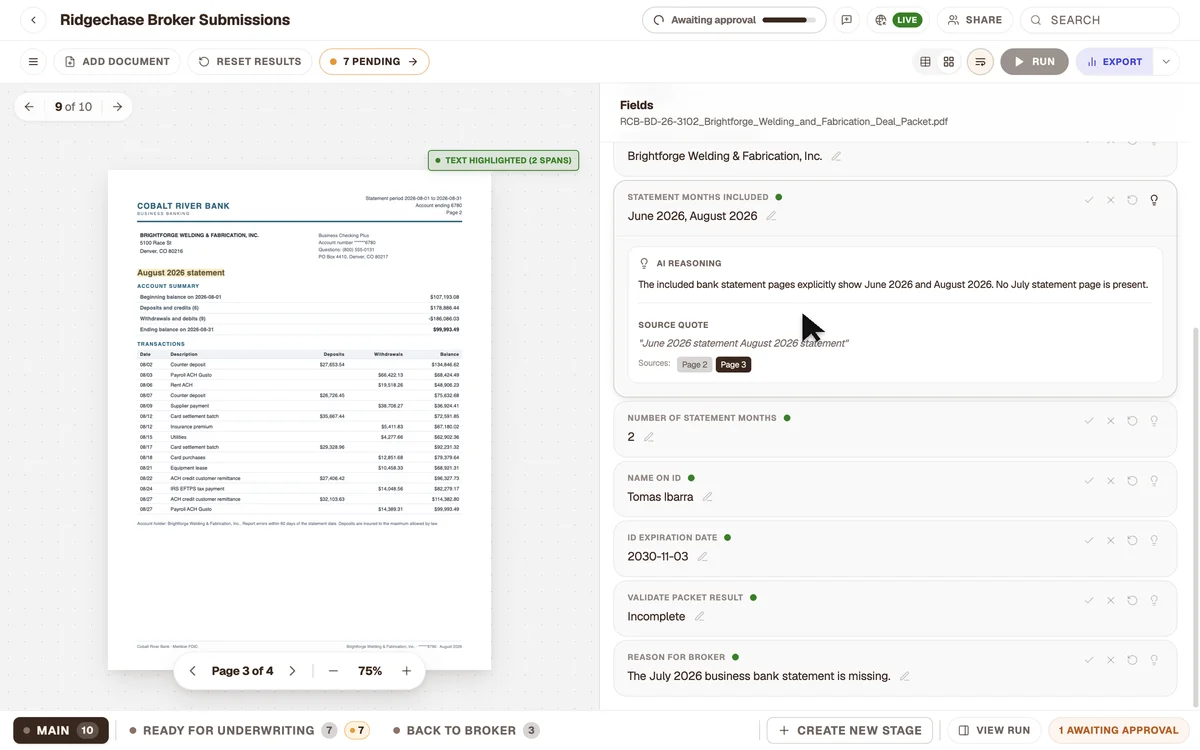Image resolution: width=1200 pixels, height=750 pixels.
Task: Open the add comment icon
Action: coord(847,20)
